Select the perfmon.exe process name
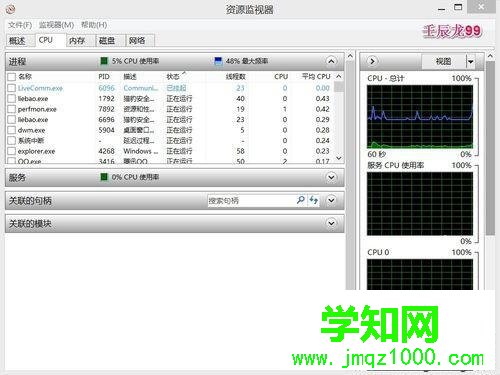The width and height of the screenshot is (500, 375). pos(37,109)
